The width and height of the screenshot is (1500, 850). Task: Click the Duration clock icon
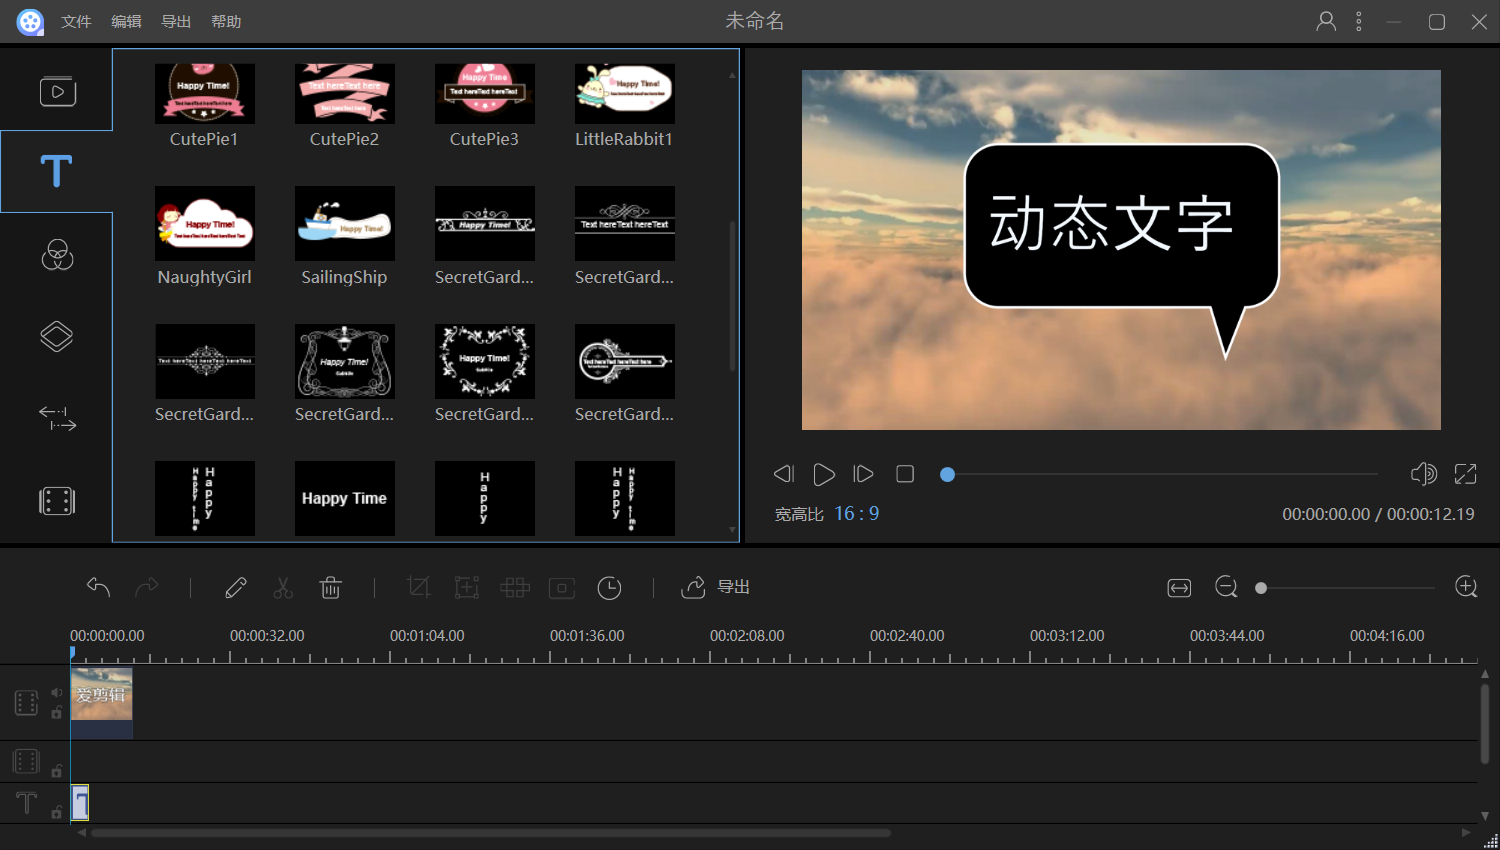point(609,588)
